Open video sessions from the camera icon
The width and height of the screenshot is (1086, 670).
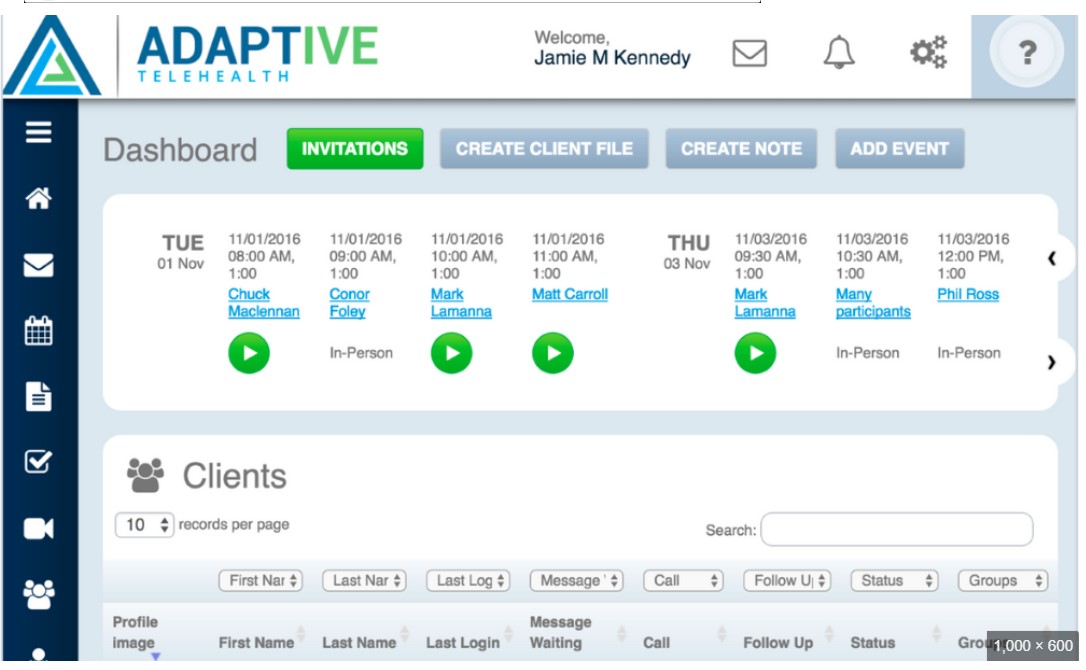(x=38, y=529)
